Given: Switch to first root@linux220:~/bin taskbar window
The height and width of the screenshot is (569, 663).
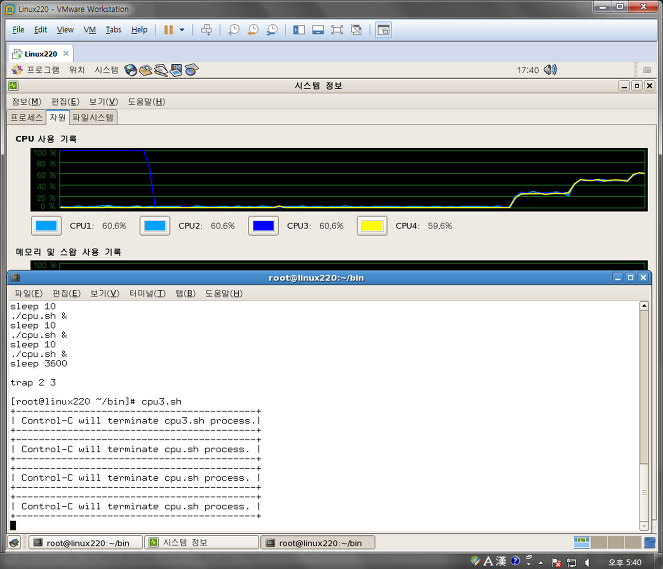Looking at the screenshot, I should [85, 543].
